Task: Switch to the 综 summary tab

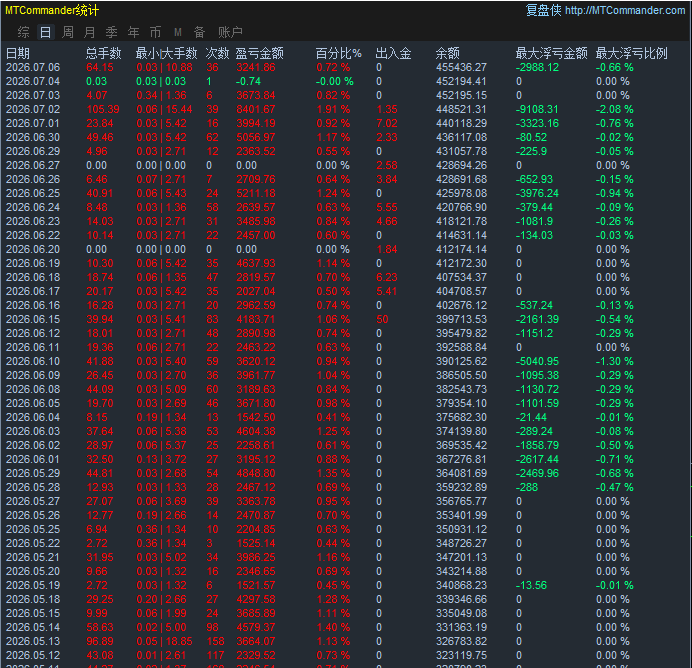Action: (23, 32)
